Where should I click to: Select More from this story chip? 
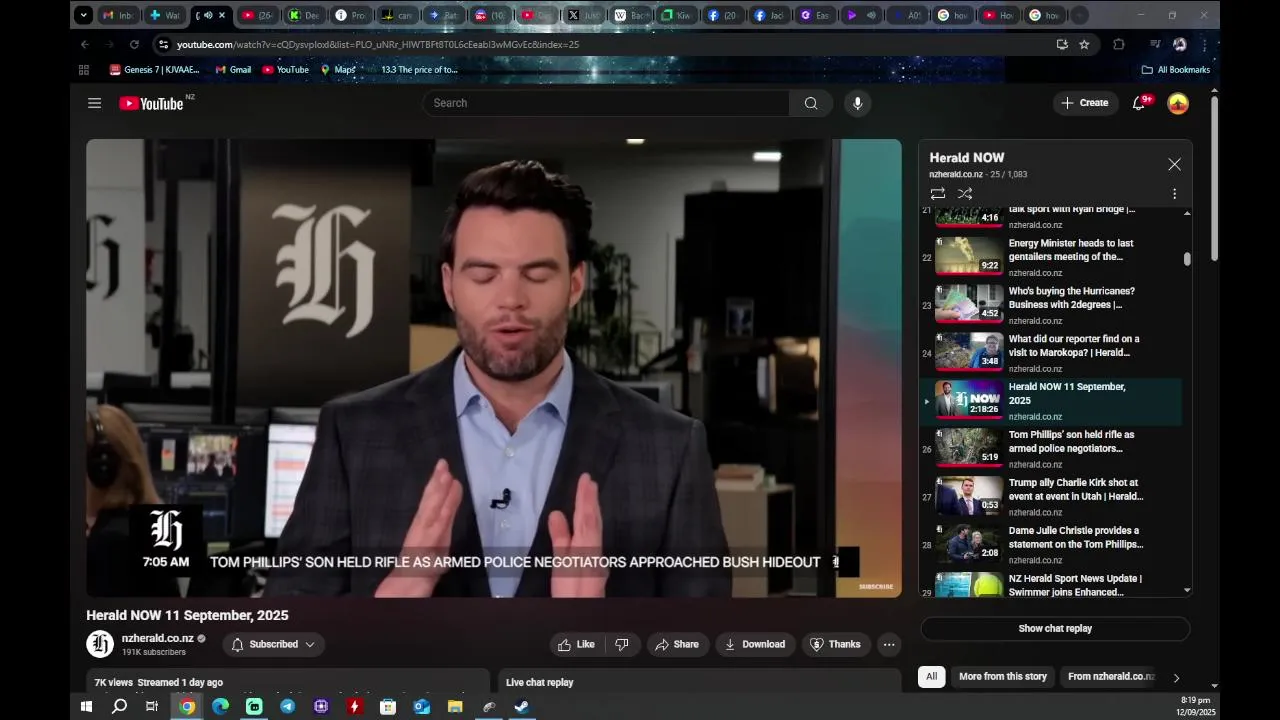point(1003,676)
